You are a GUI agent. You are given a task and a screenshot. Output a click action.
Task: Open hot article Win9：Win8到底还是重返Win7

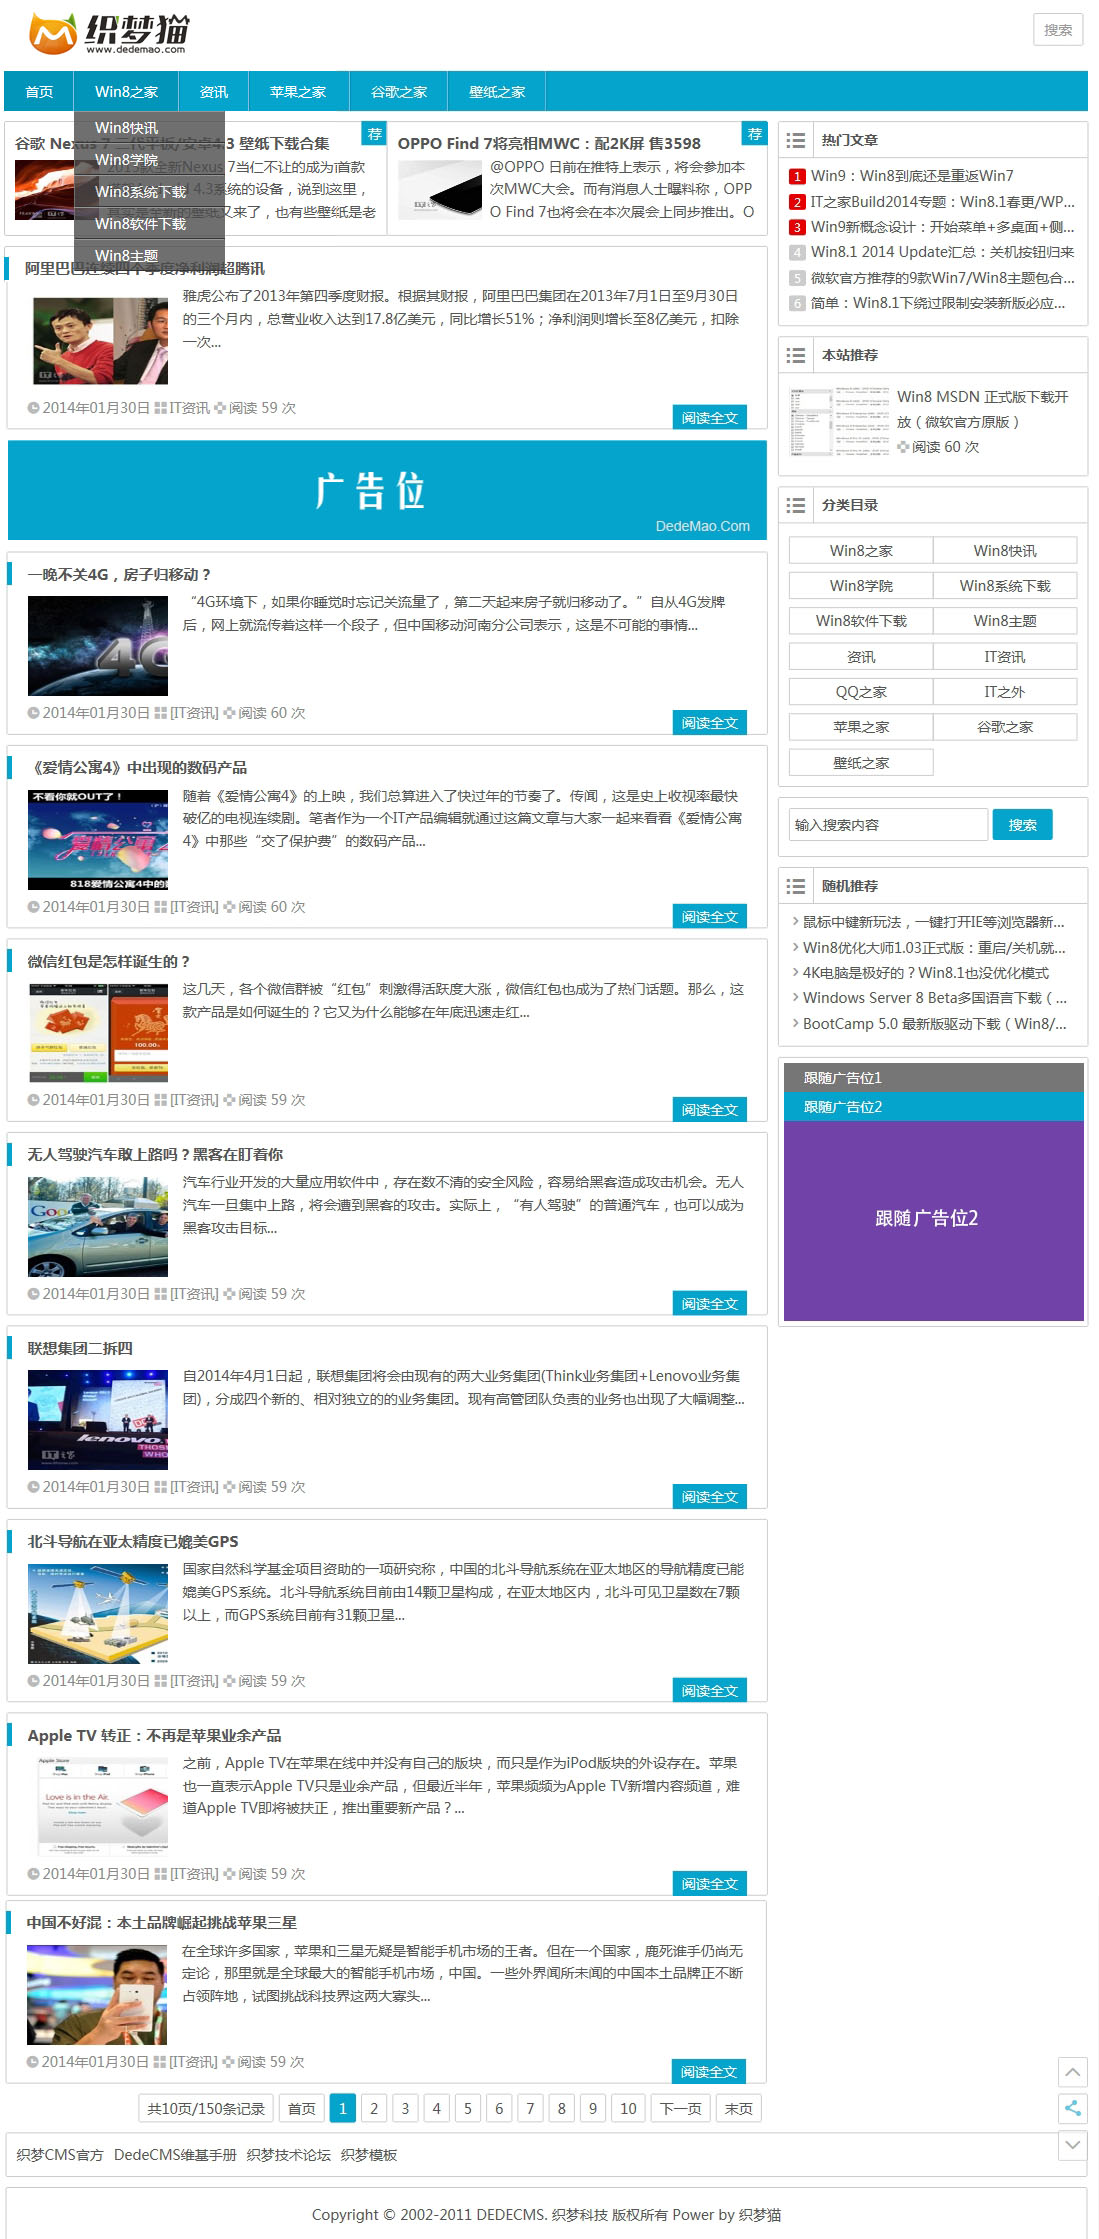(x=912, y=176)
